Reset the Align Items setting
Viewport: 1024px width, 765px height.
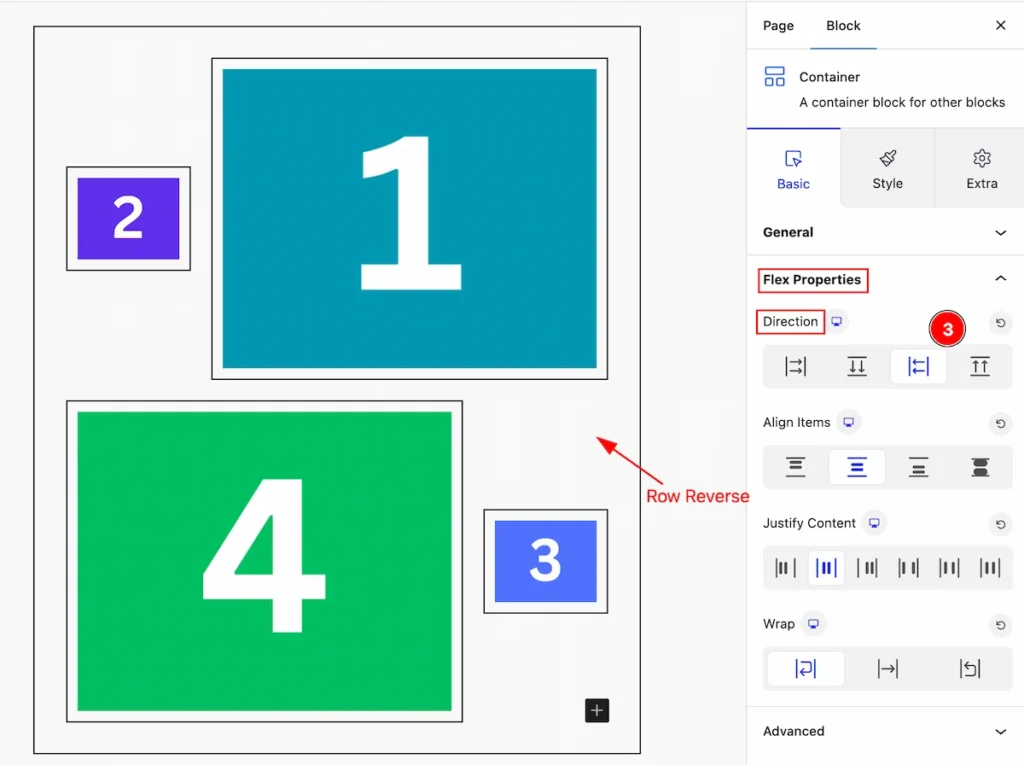(x=1000, y=423)
